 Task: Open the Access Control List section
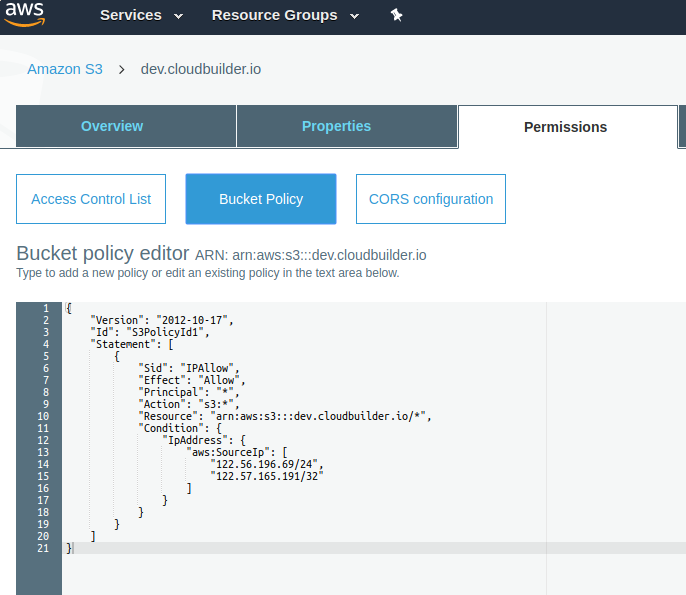(x=91, y=199)
